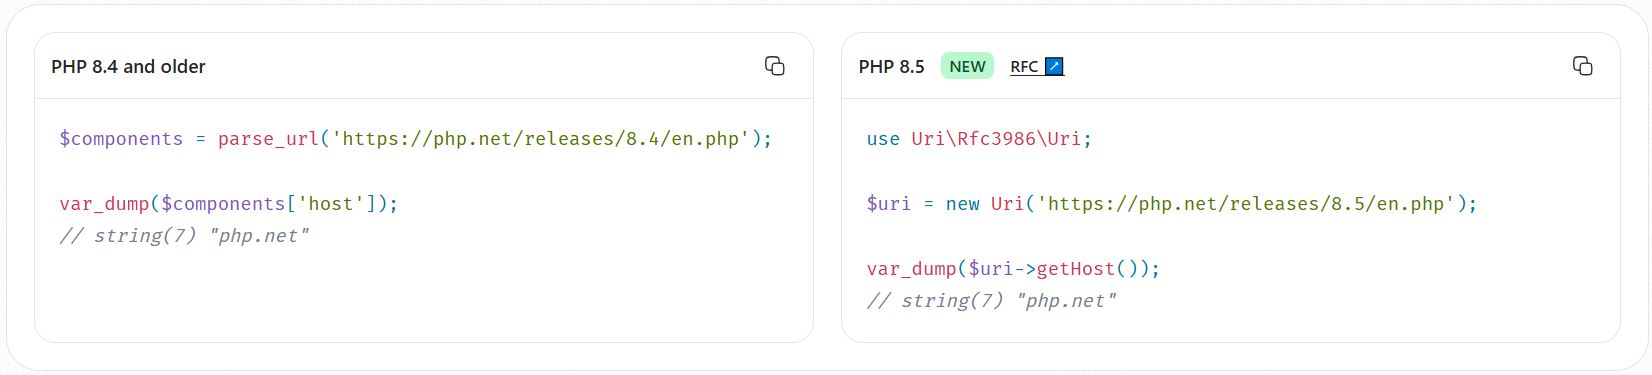Click the right panel's '// string(7) "php.net"' comment
This screenshot has width=1652, height=375.
pos(992,301)
